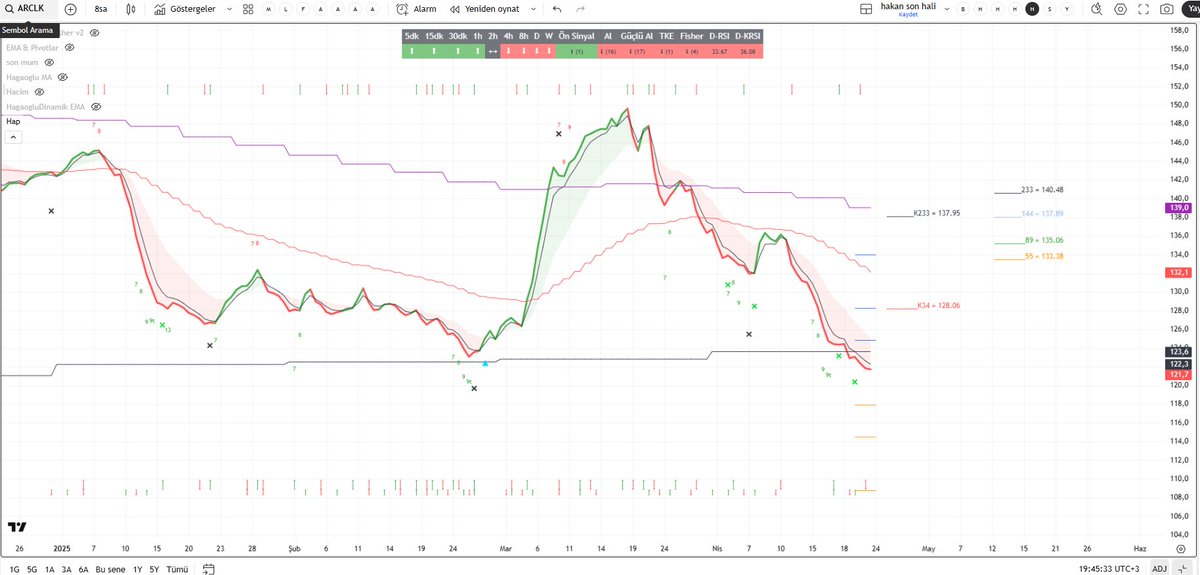Open the Göstergeler indicators dialog

click(185, 9)
